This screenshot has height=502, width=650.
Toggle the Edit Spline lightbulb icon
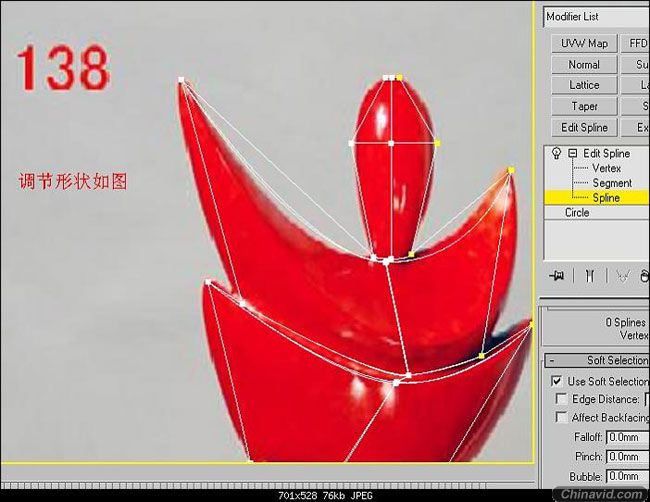tap(557, 153)
